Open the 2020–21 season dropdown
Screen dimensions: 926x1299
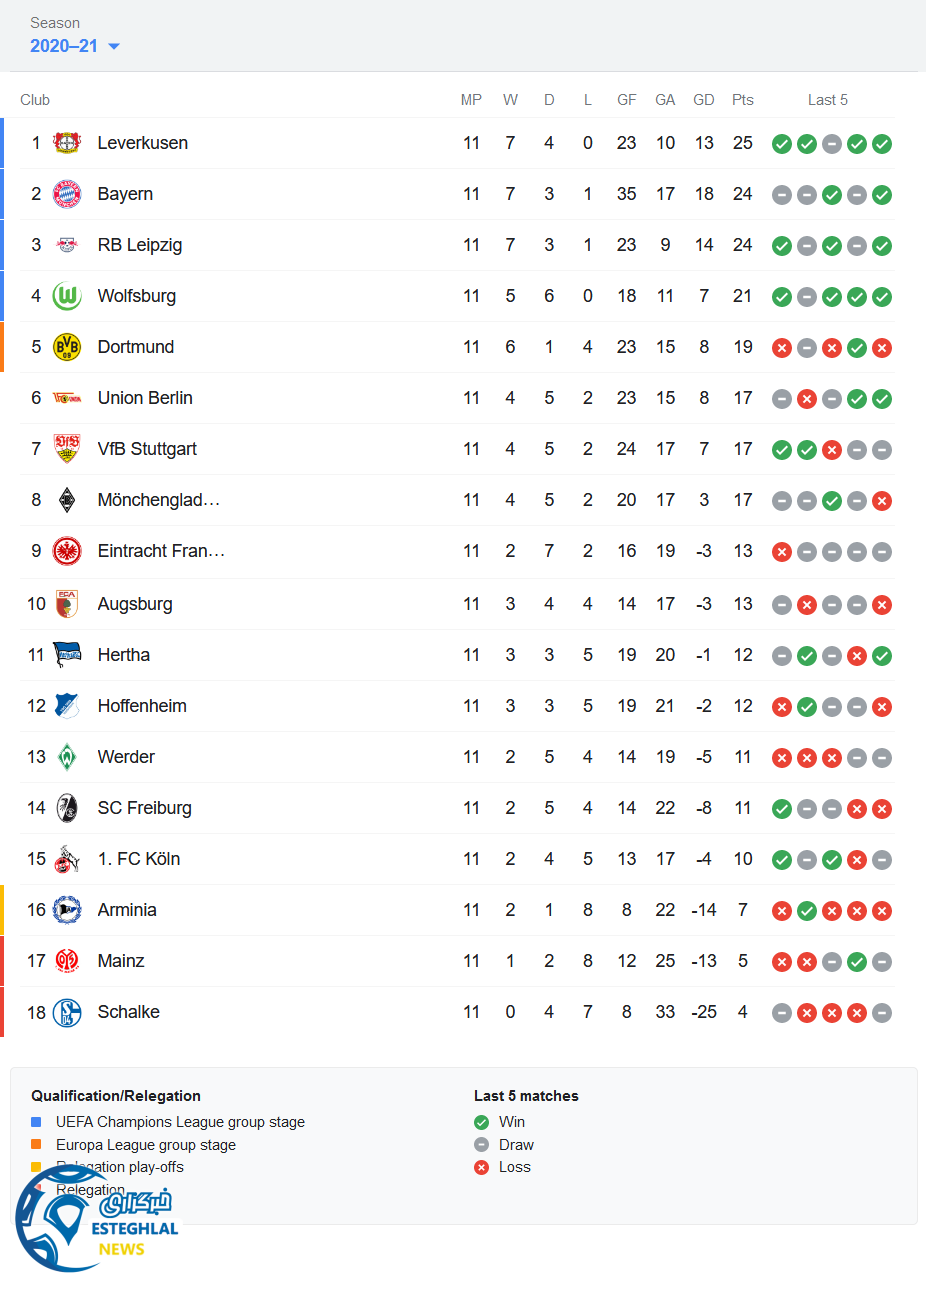pyautogui.click(x=64, y=46)
